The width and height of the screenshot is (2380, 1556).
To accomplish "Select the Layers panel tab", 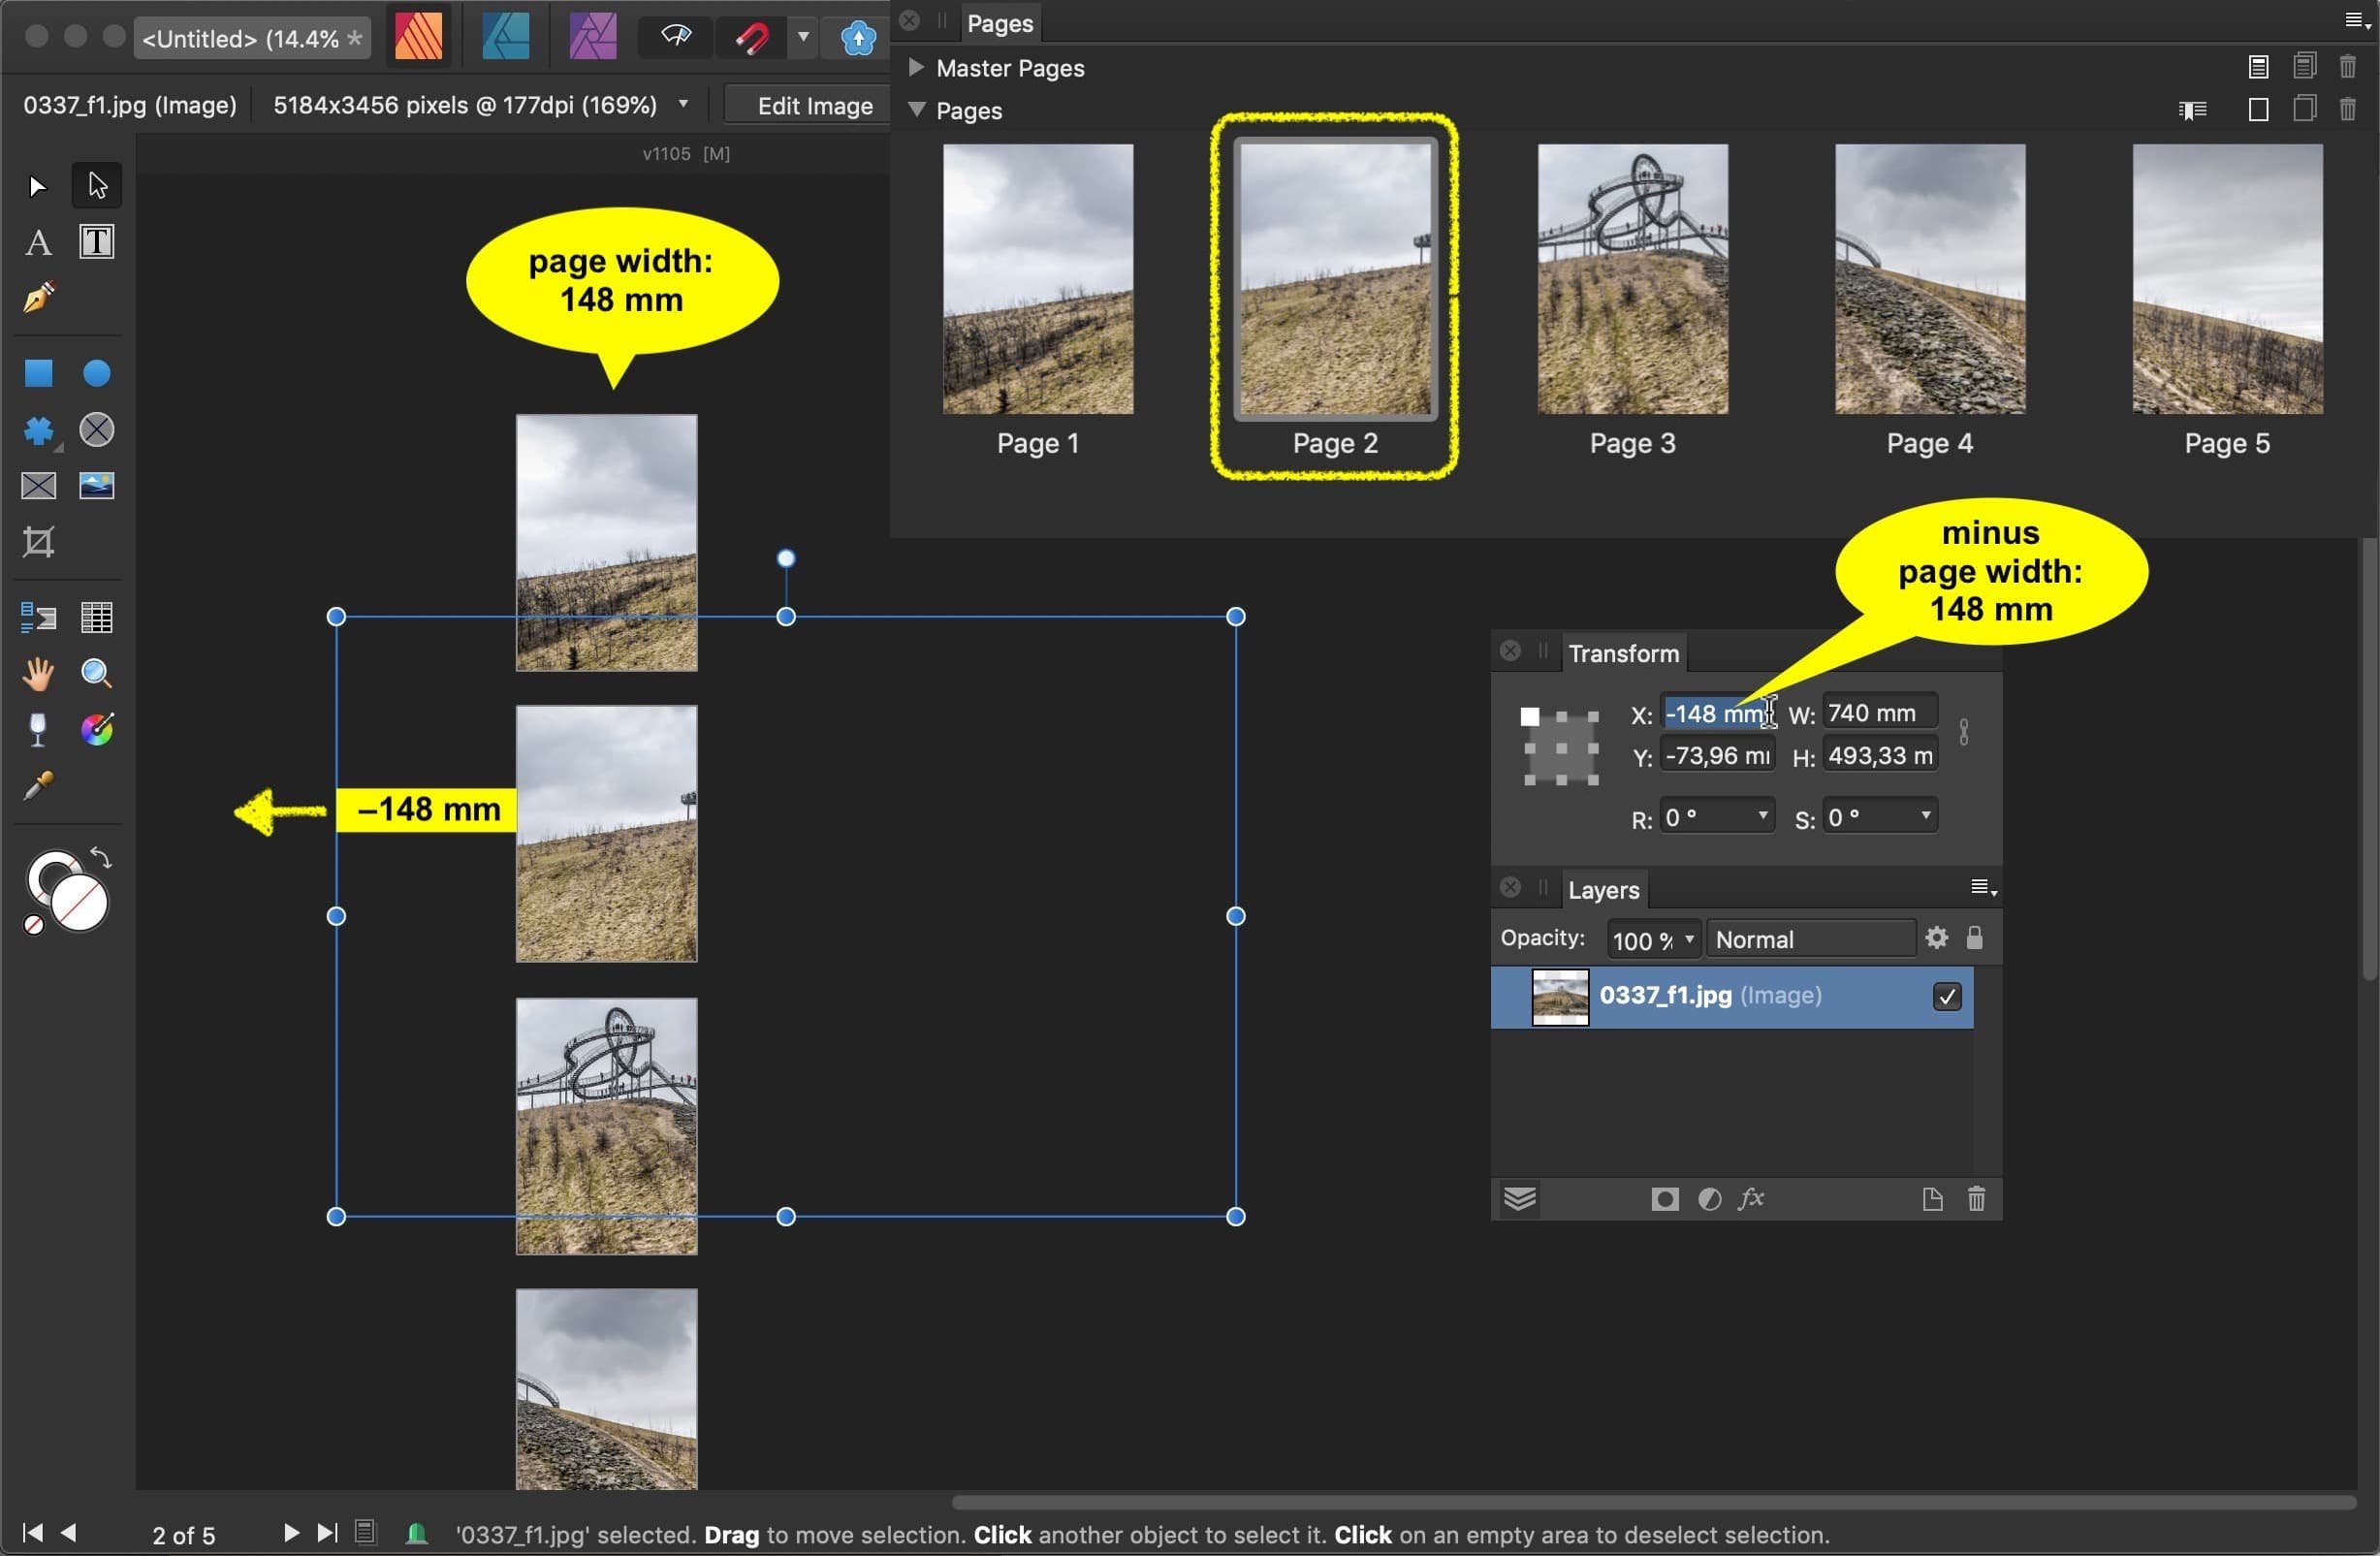I will (x=1603, y=890).
